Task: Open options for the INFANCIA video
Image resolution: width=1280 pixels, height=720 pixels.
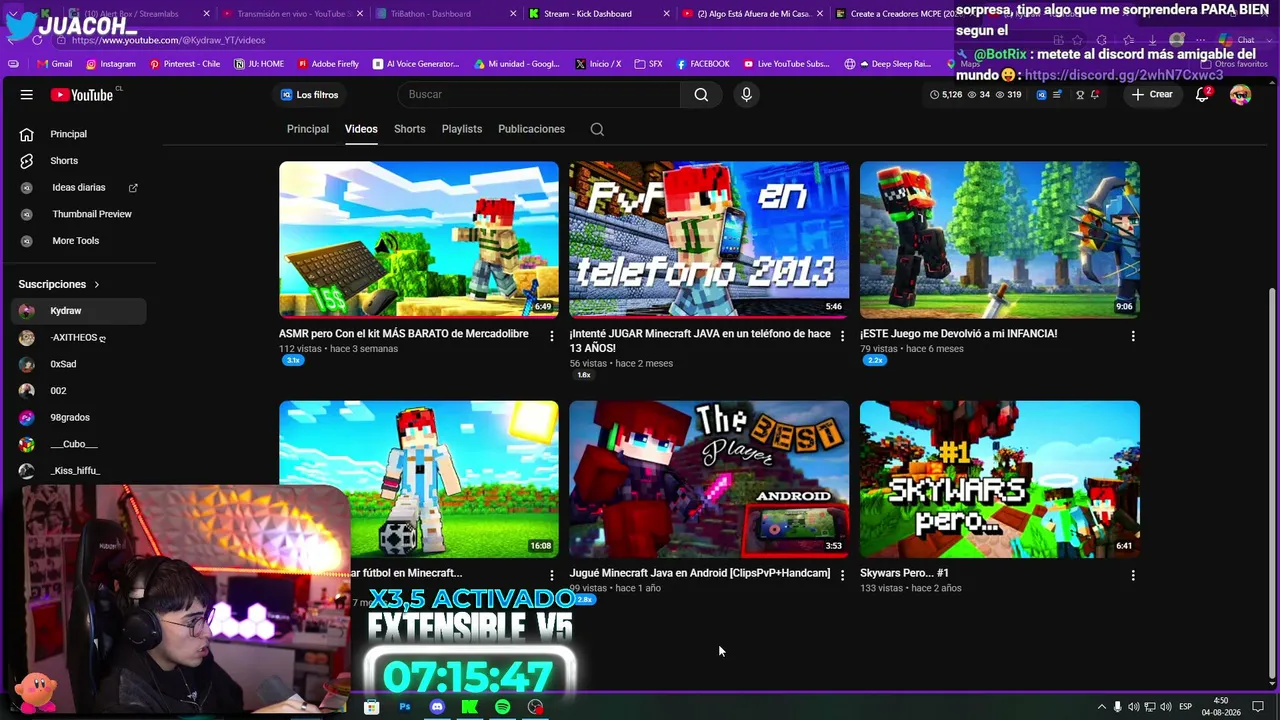Action: 1133,336
